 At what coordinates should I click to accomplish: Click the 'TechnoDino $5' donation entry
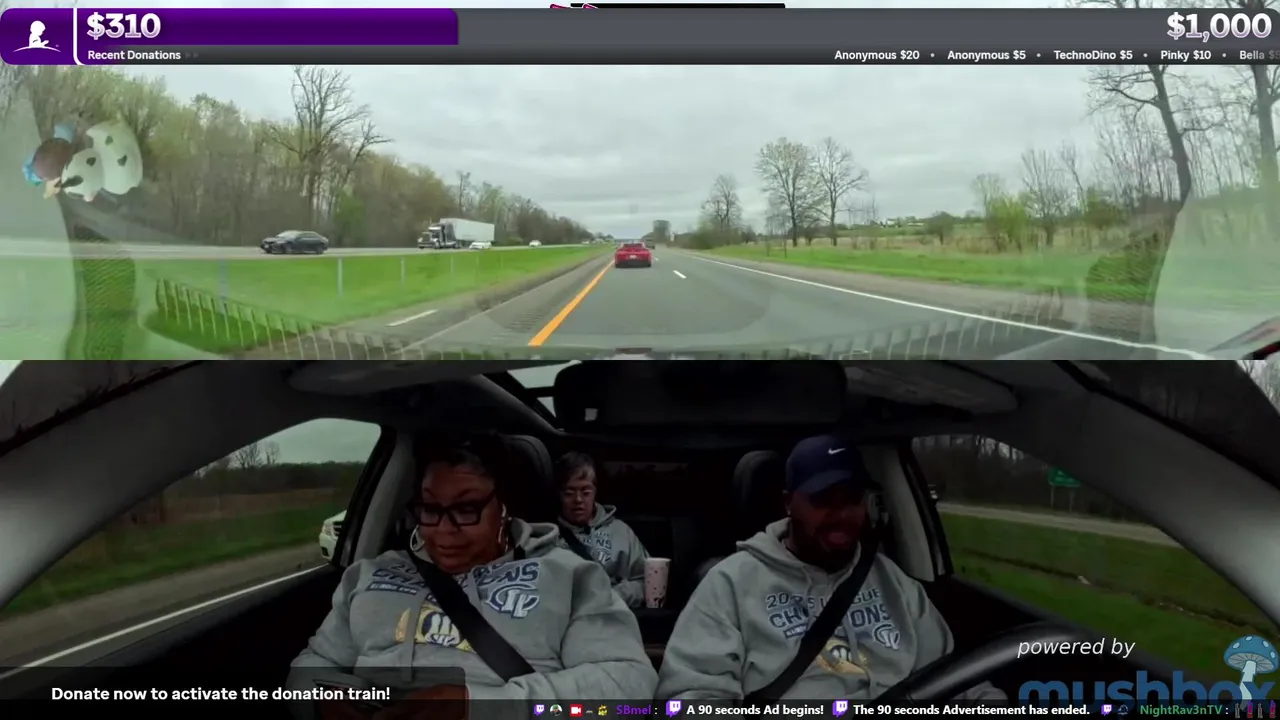(x=1093, y=55)
